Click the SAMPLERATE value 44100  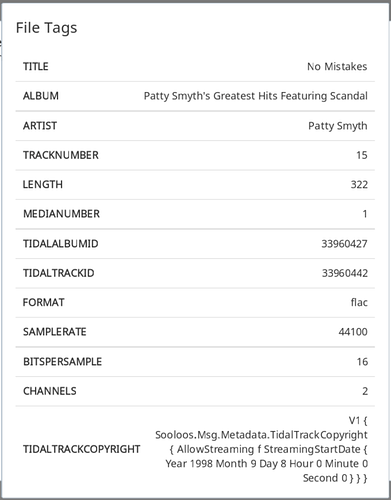click(x=353, y=332)
